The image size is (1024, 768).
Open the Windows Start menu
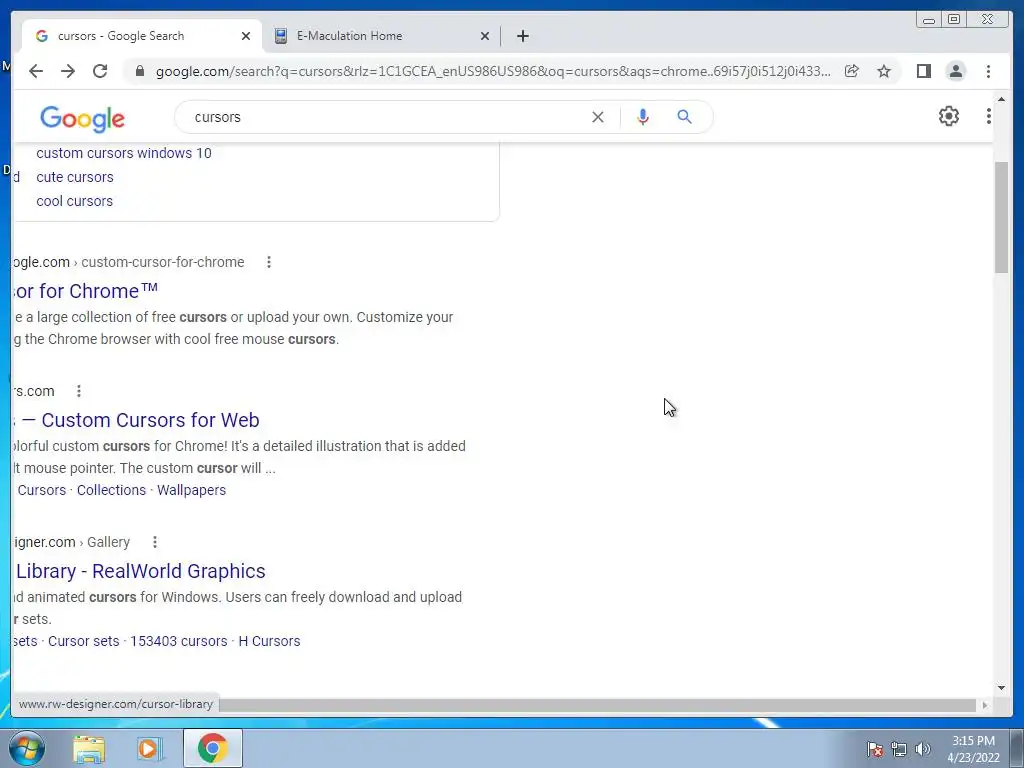26,748
